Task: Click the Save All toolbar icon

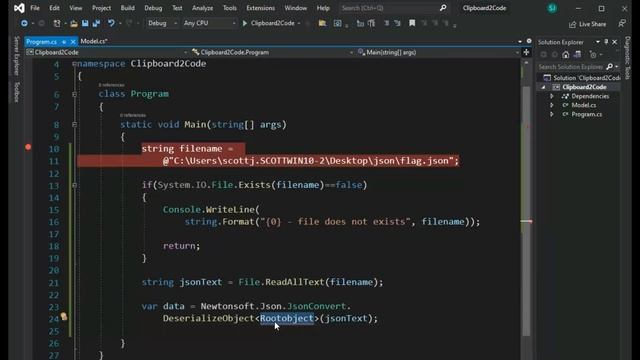Action: [x=96, y=23]
